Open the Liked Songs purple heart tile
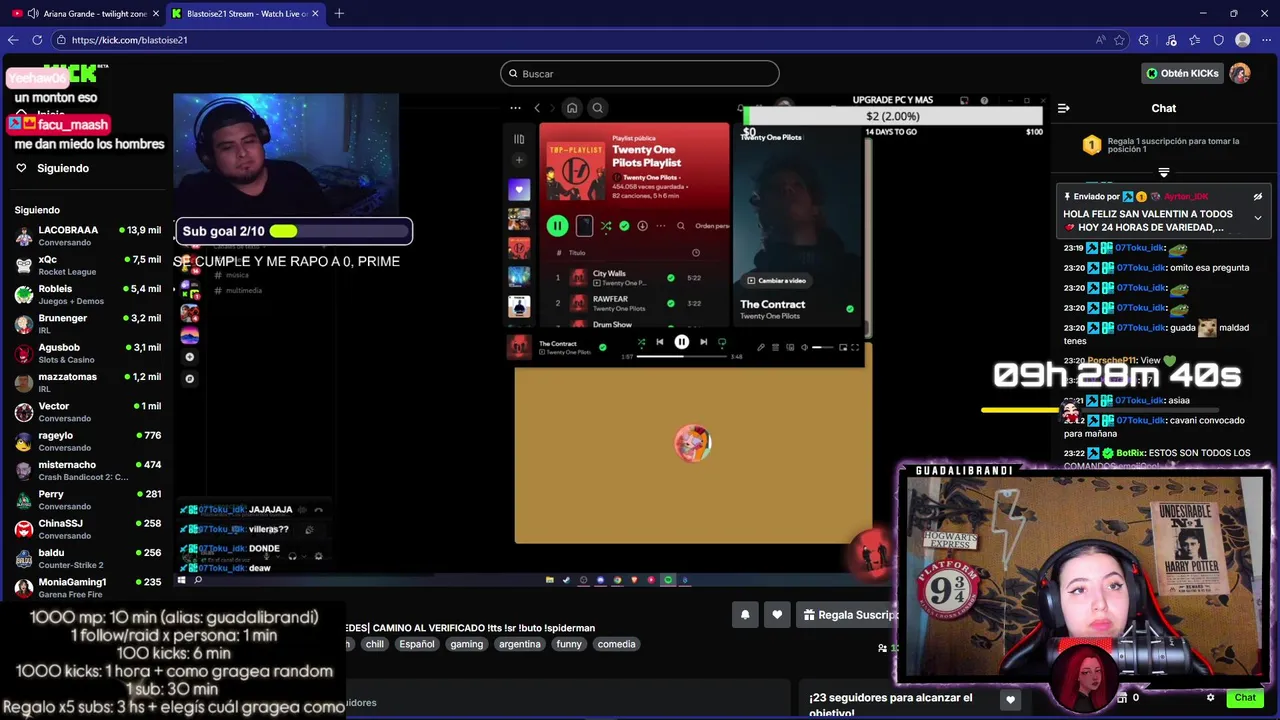The width and height of the screenshot is (1280, 720). (x=519, y=189)
